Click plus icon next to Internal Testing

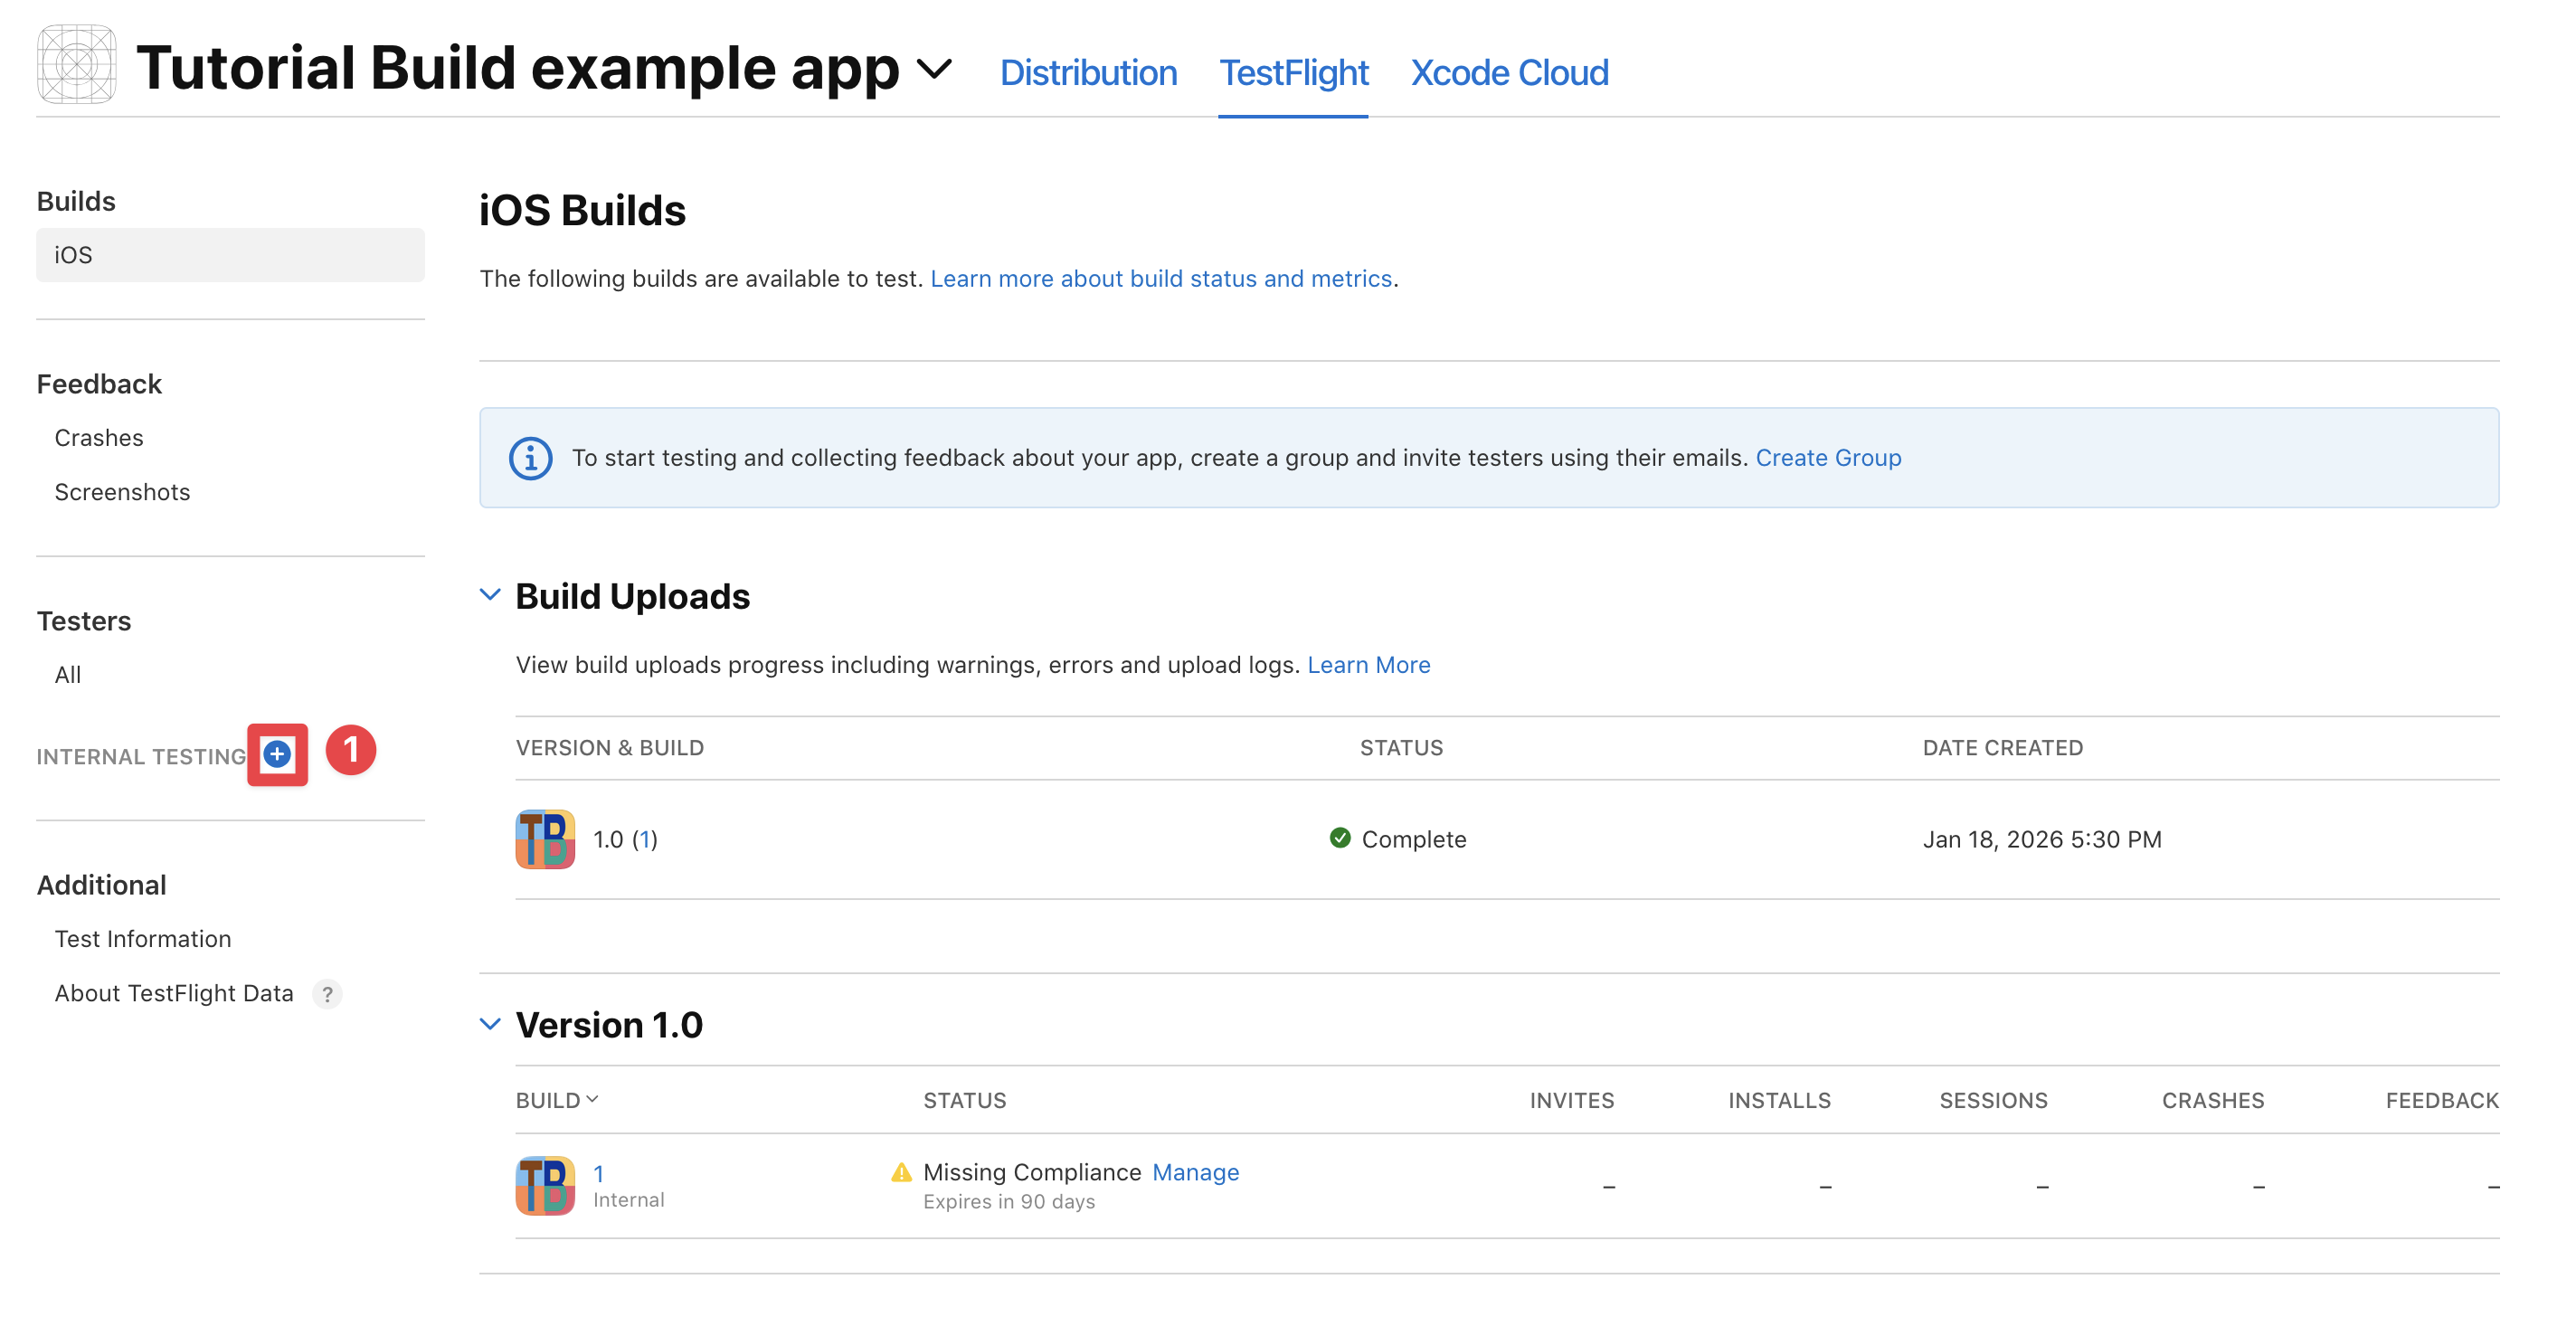click(277, 755)
